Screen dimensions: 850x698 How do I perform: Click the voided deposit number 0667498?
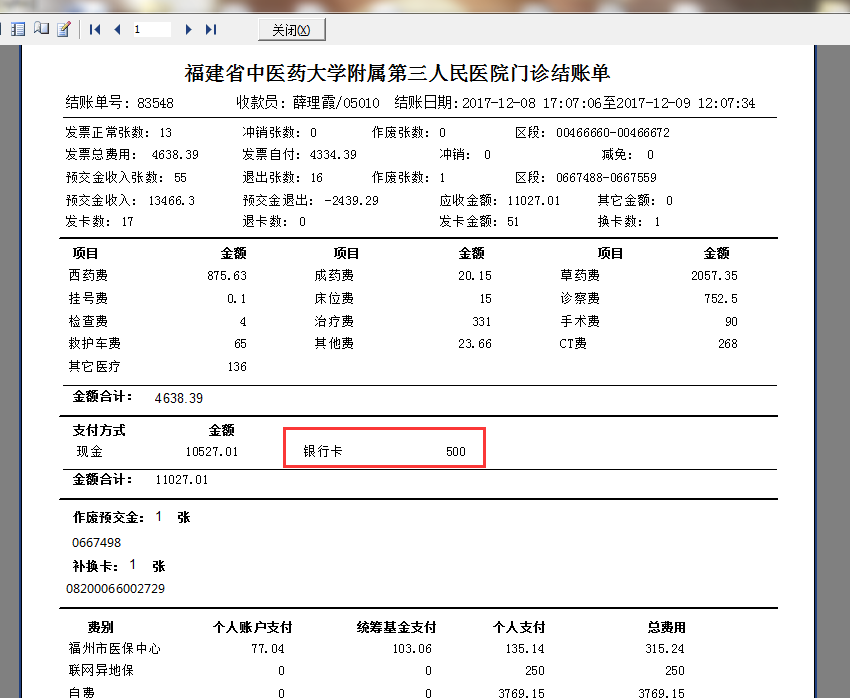96,543
